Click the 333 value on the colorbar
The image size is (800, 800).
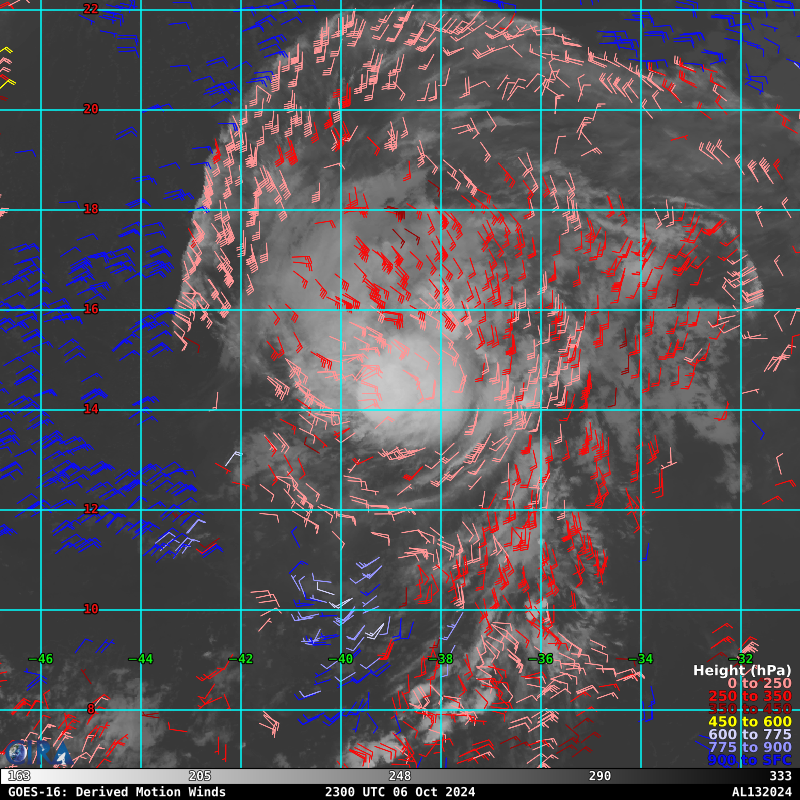click(x=780, y=776)
